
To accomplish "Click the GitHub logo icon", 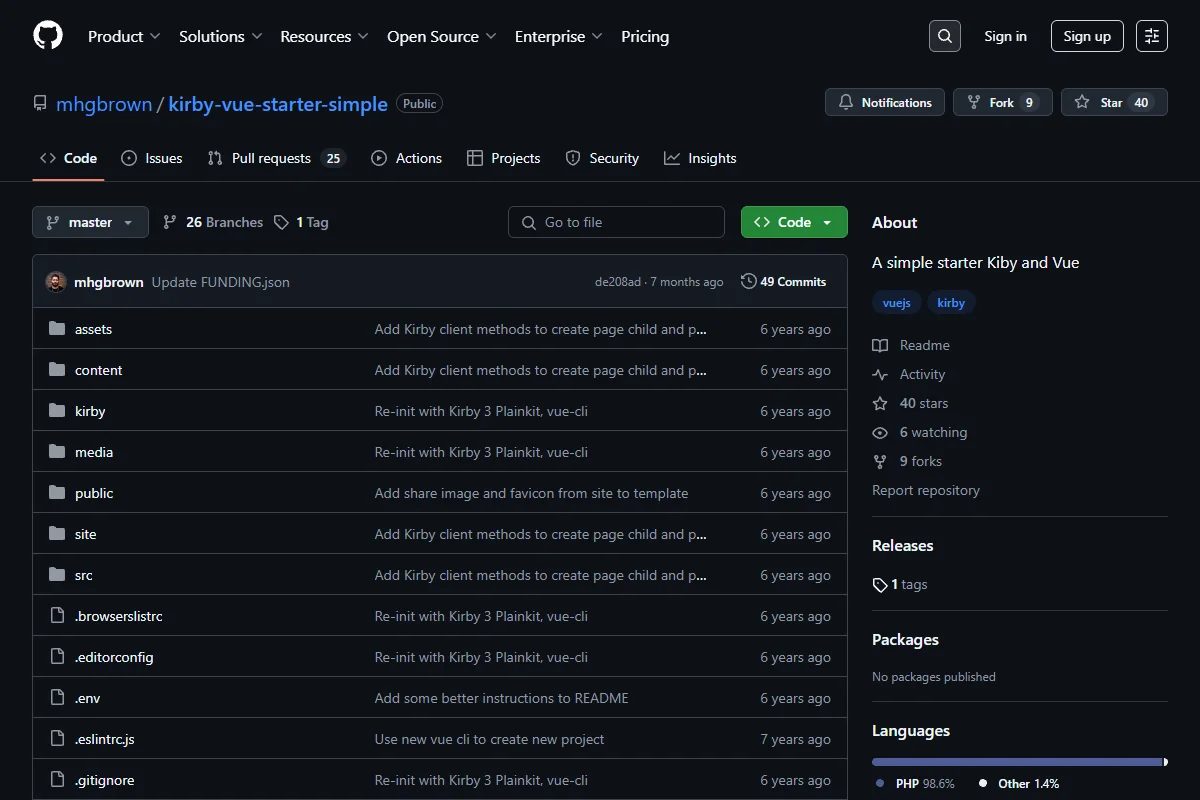I will click(48, 36).
